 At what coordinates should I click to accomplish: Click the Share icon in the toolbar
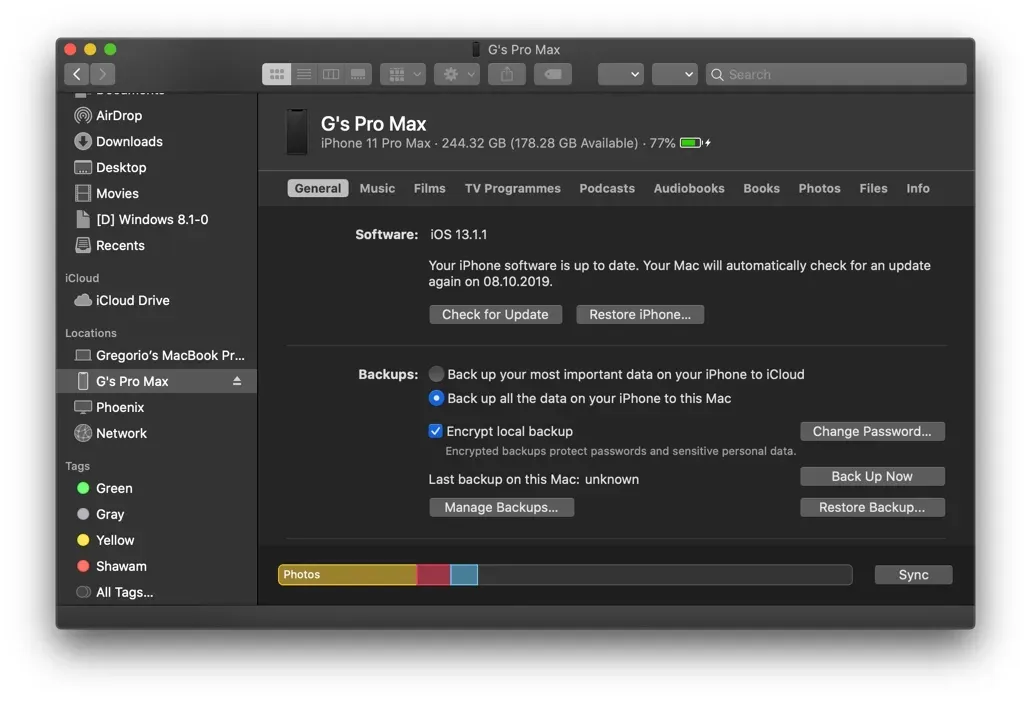506,73
